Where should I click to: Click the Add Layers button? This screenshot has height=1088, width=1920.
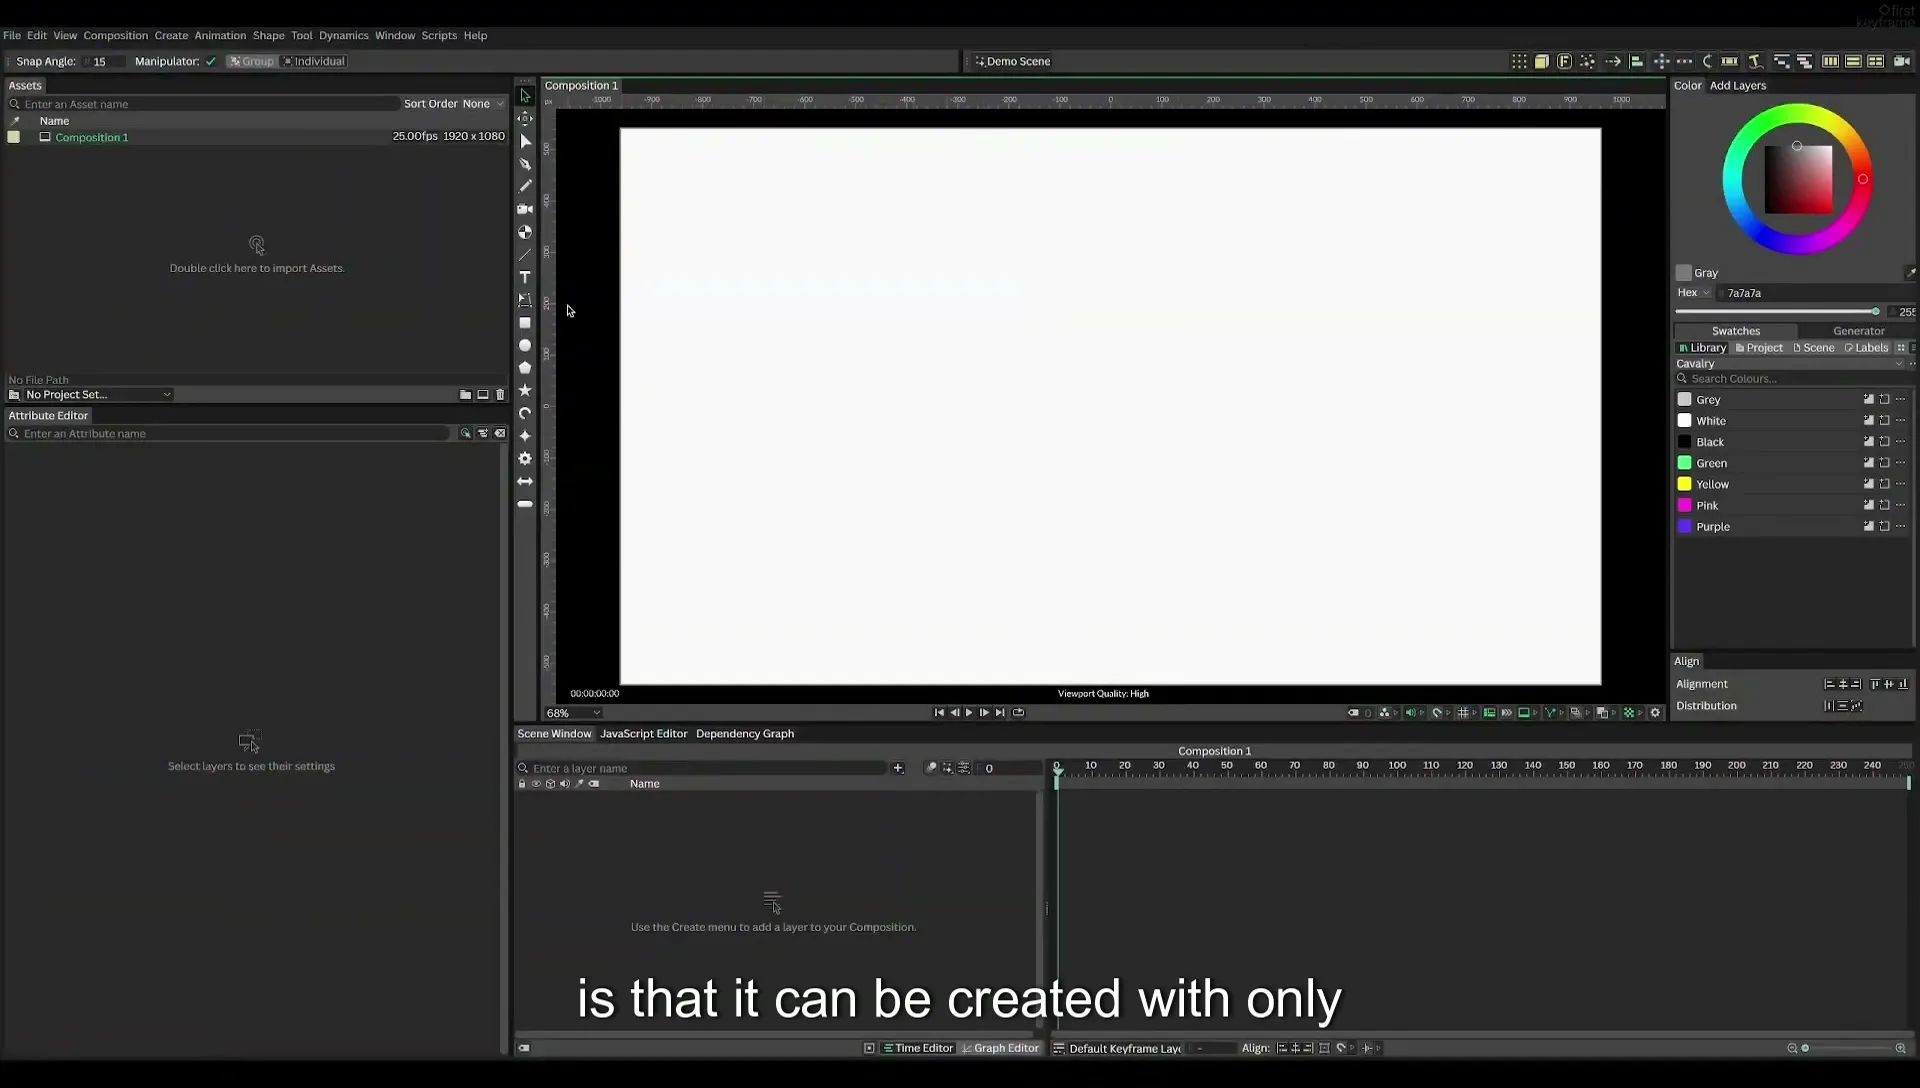click(x=1737, y=85)
